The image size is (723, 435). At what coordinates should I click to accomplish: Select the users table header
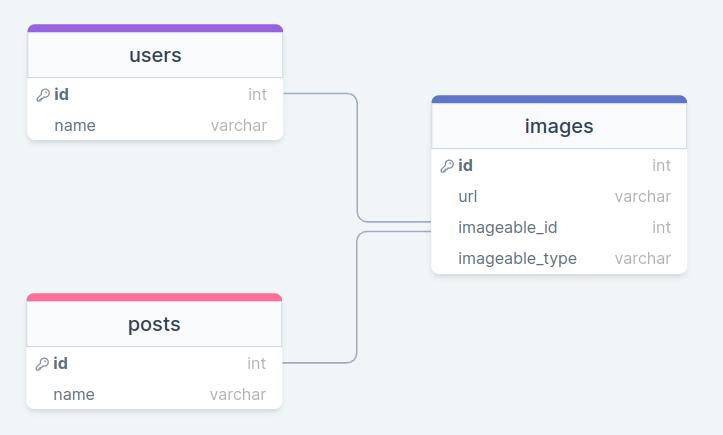point(155,55)
